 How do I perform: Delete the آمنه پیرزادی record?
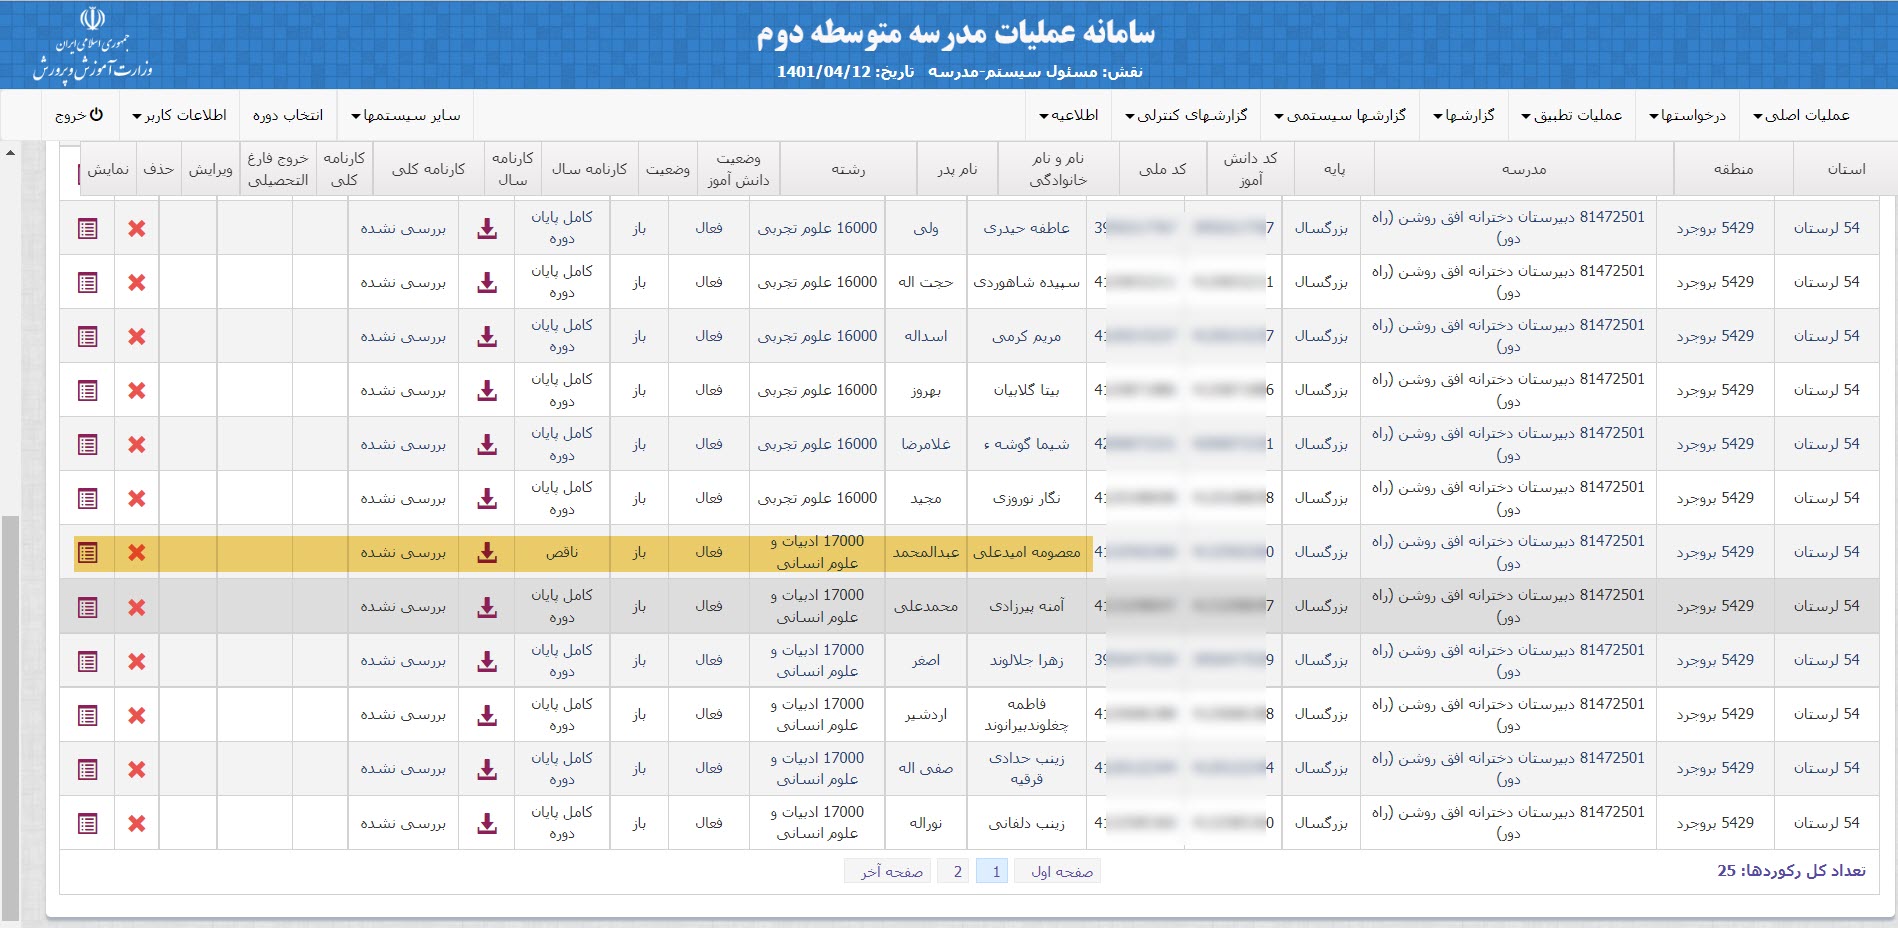point(137,607)
